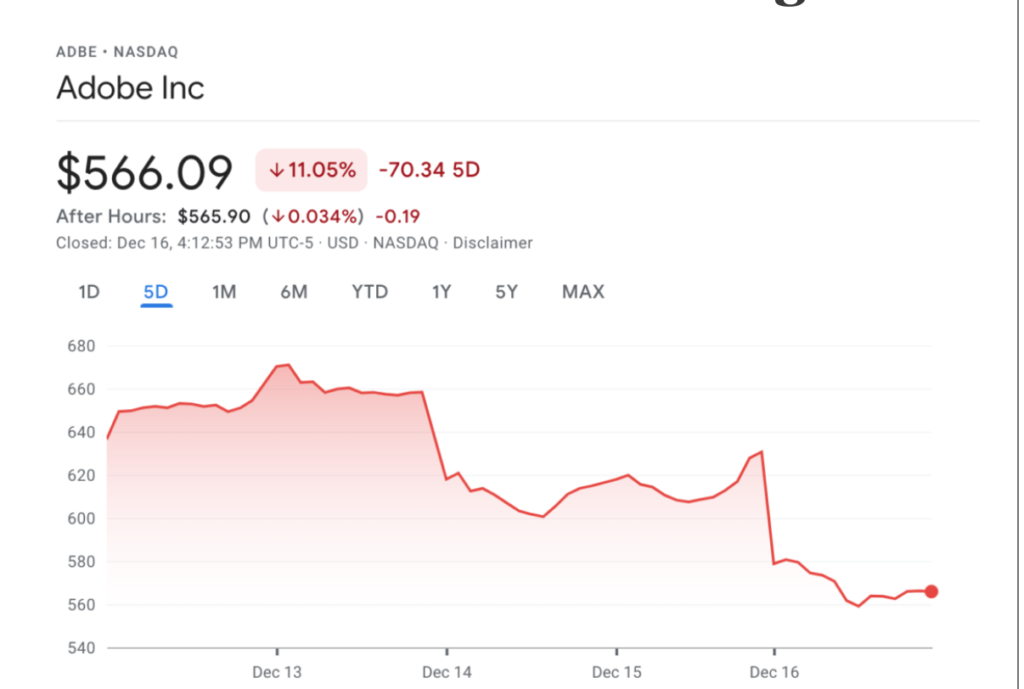
Task: Switch the chart to the 6M range
Action: pos(294,292)
